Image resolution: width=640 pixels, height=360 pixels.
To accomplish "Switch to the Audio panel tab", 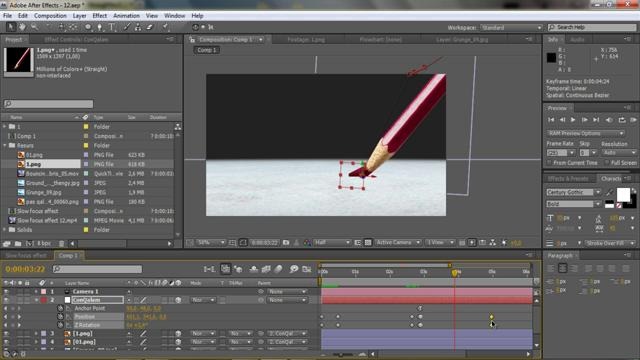I will [577, 40].
